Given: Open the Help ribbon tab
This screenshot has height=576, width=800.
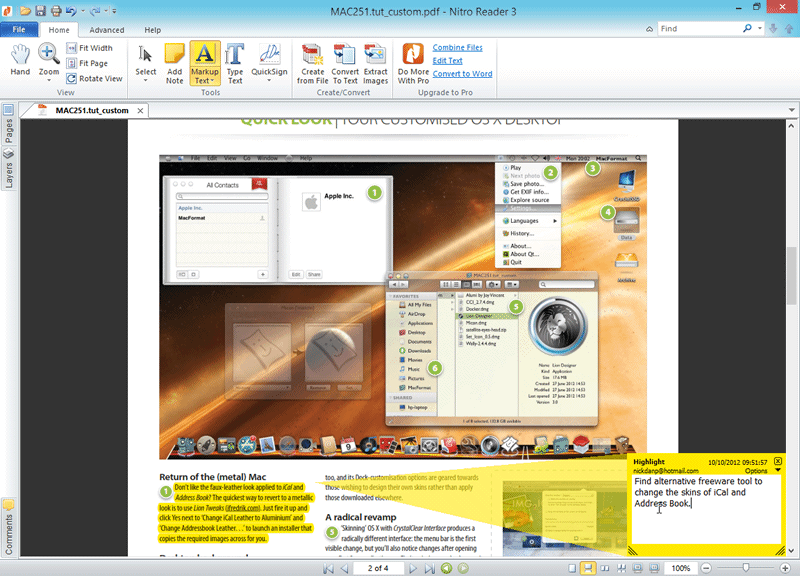Looking at the screenshot, I should click(153, 30).
